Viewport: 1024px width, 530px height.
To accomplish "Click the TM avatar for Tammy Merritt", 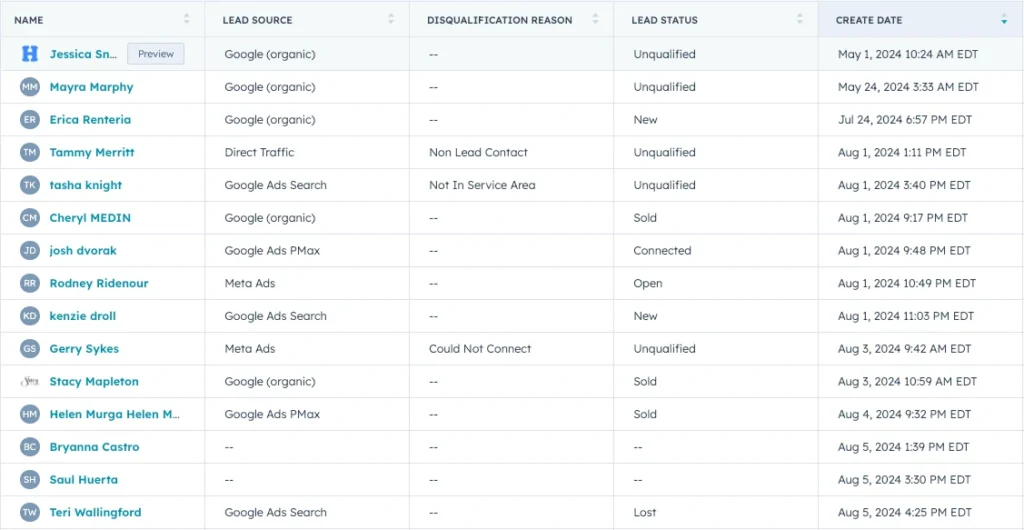I will (x=29, y=153).
